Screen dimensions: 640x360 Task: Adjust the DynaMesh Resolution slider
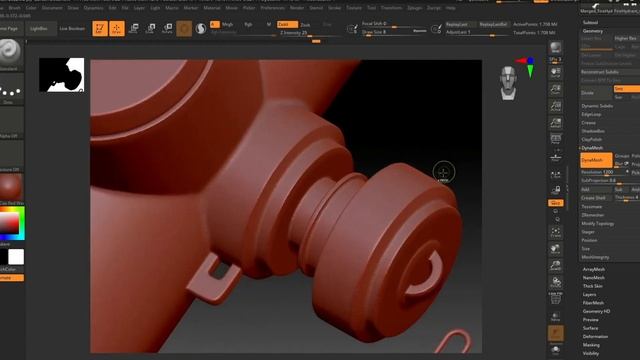[605, 172]
